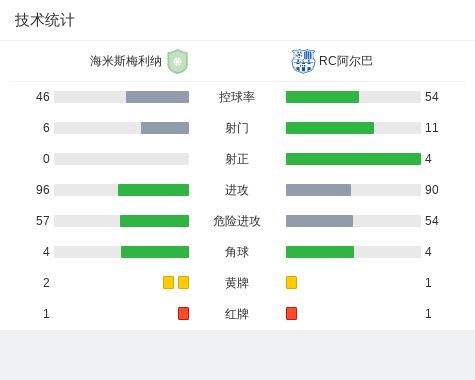The image size is (475, 380).
Task: Click the 海米斯梅利纳 red card icon
Action: (183, 314)
